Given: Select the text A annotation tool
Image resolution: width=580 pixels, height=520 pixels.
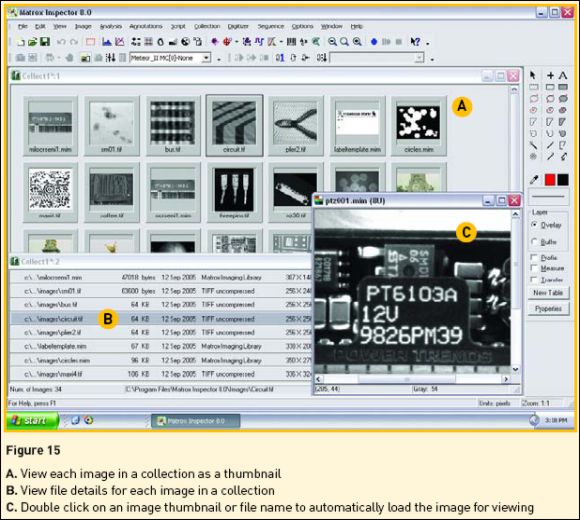Looking at the screenshot, I should tap(563, 75).
